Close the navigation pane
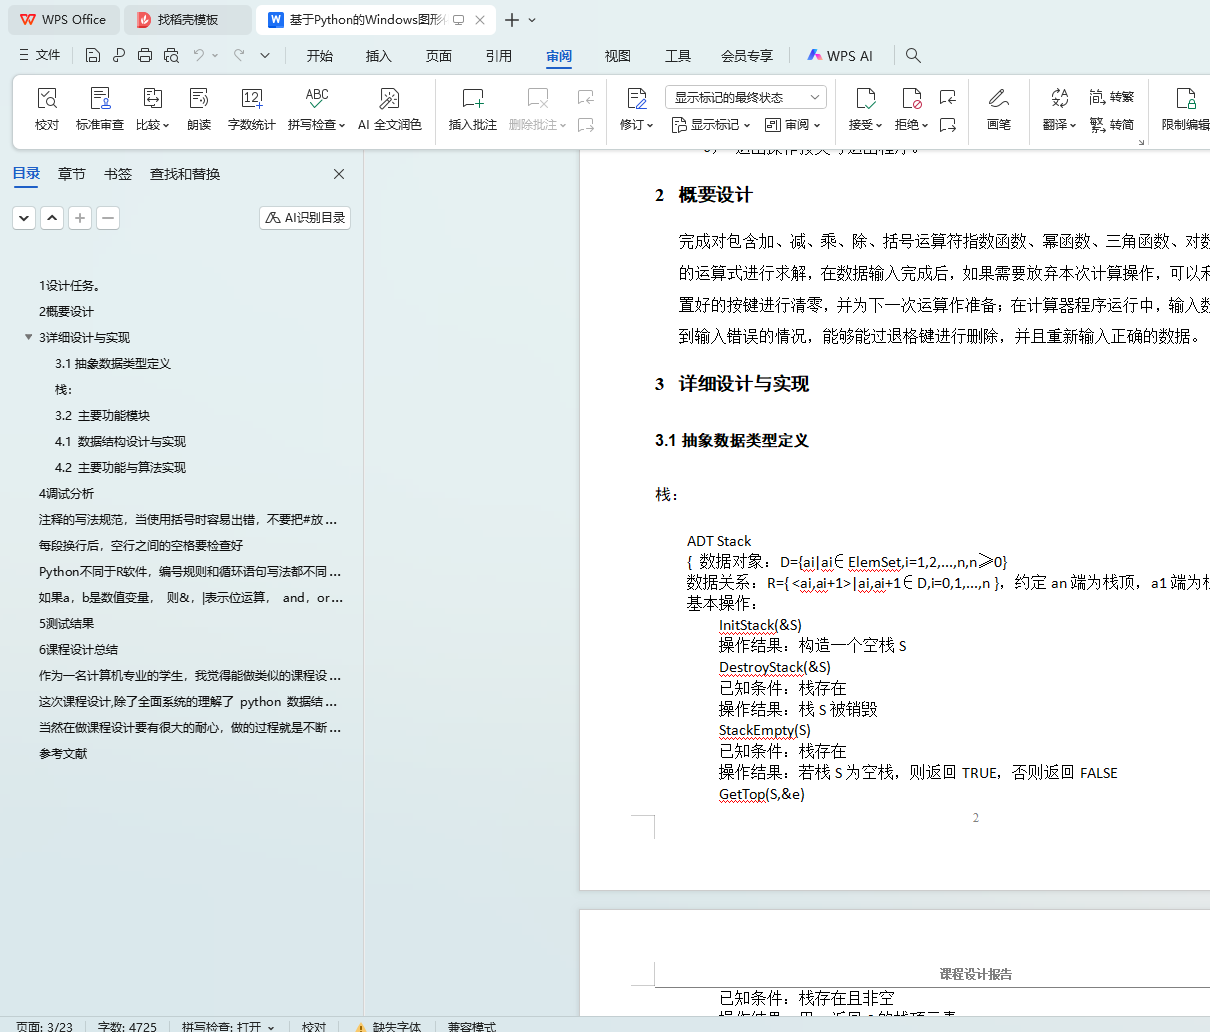1210x1032 pixels. click(x=339, y=174)
